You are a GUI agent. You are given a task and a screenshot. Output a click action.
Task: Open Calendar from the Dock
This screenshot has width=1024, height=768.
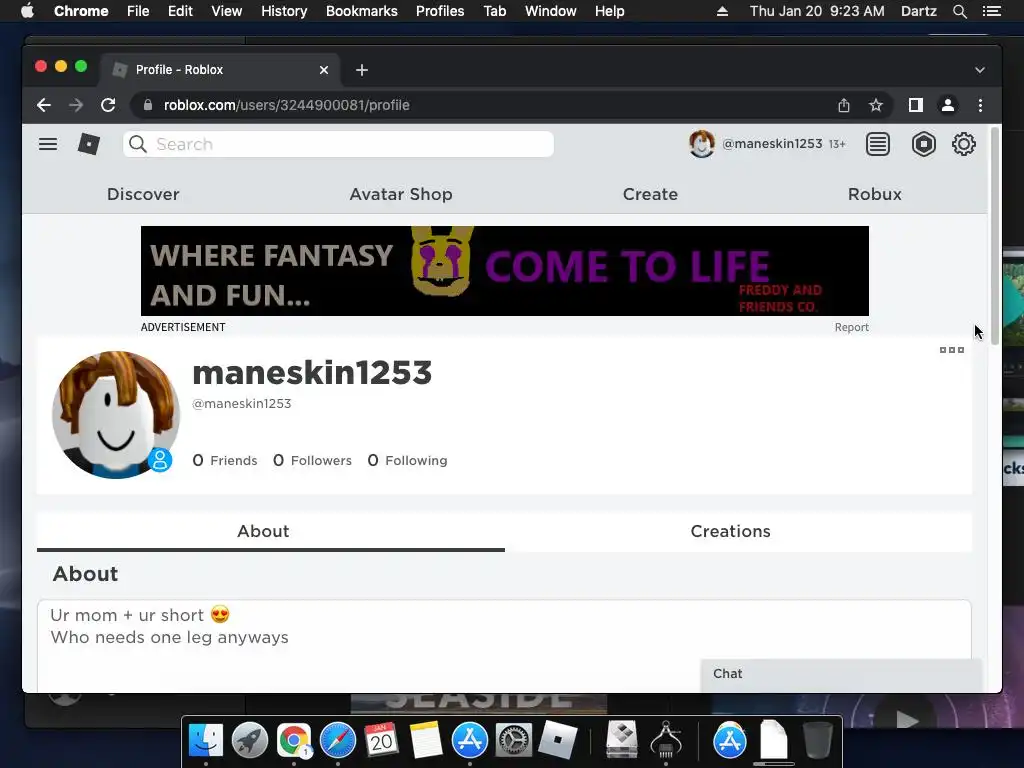381,741
